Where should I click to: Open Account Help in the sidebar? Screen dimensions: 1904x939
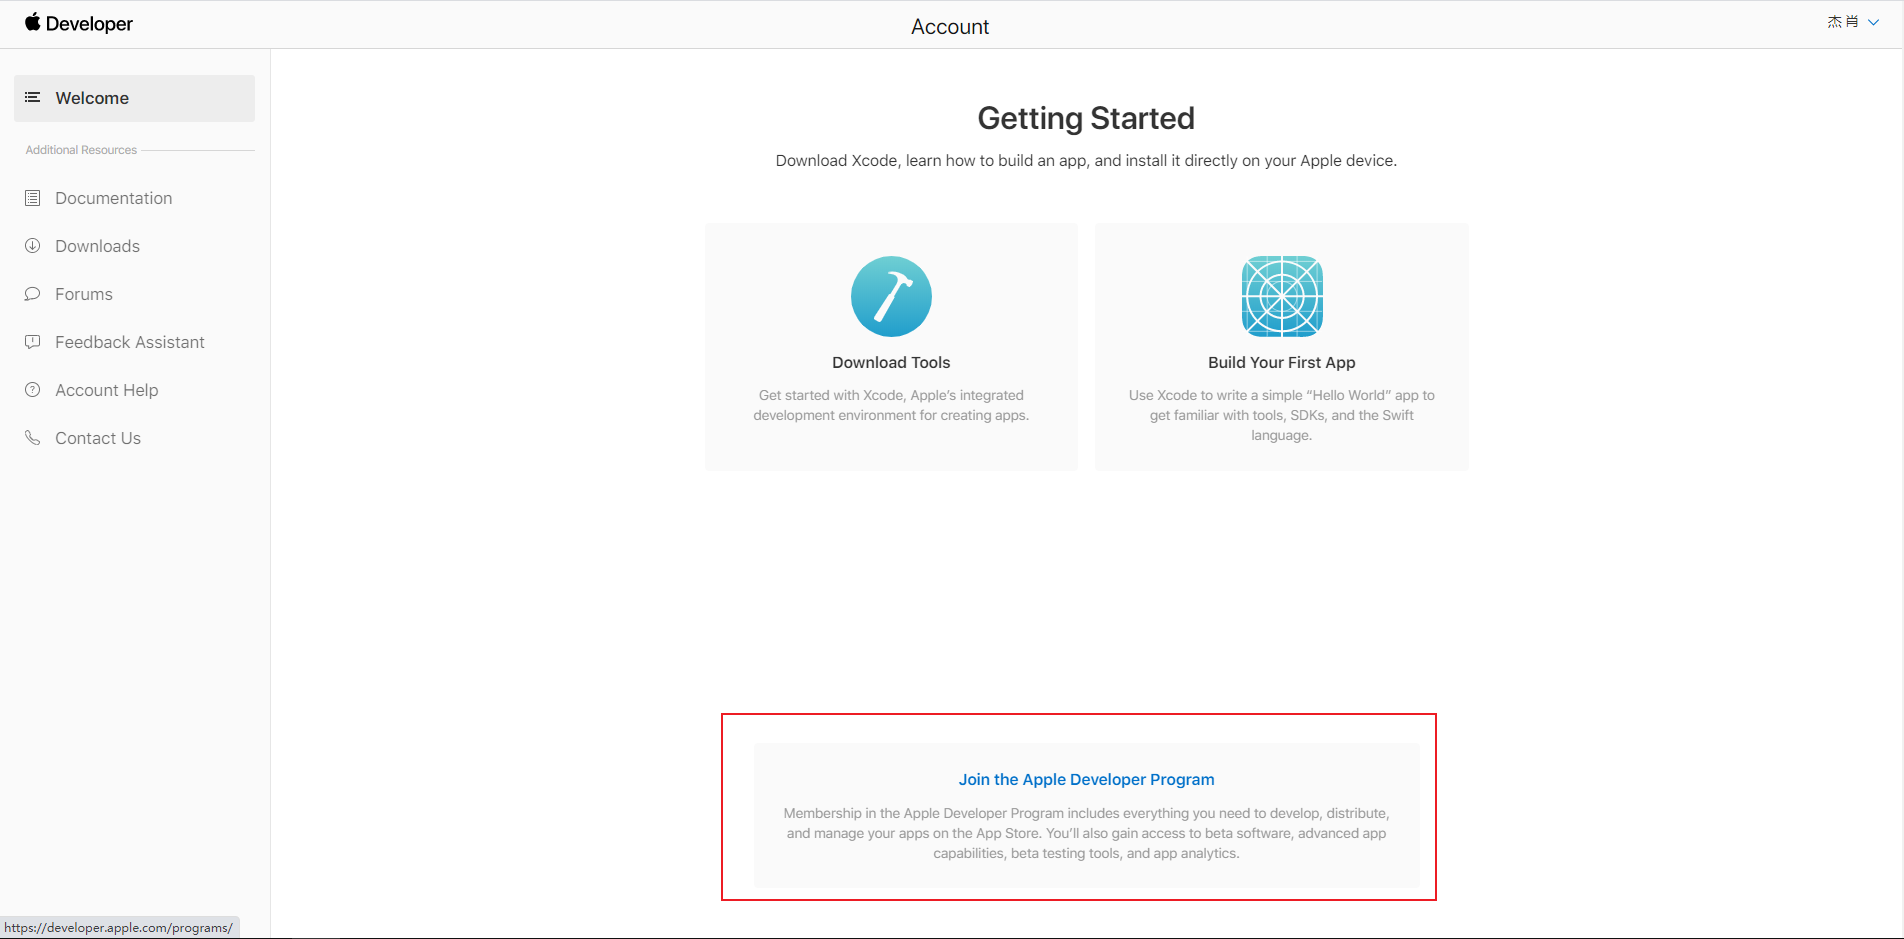107,390
